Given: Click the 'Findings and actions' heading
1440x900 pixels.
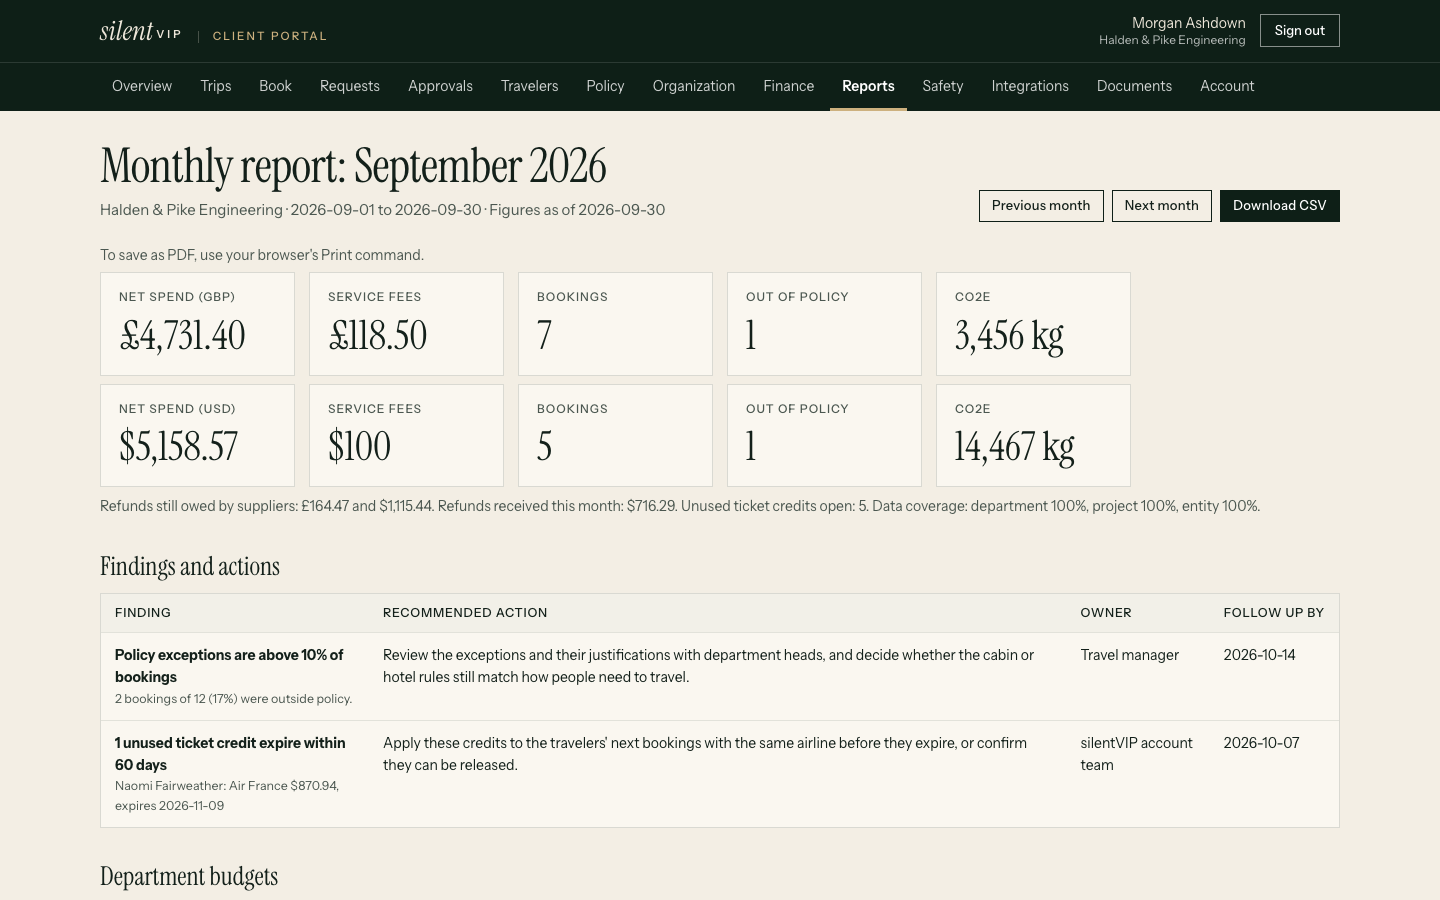Looking at the screenshot, I should 190,567.
